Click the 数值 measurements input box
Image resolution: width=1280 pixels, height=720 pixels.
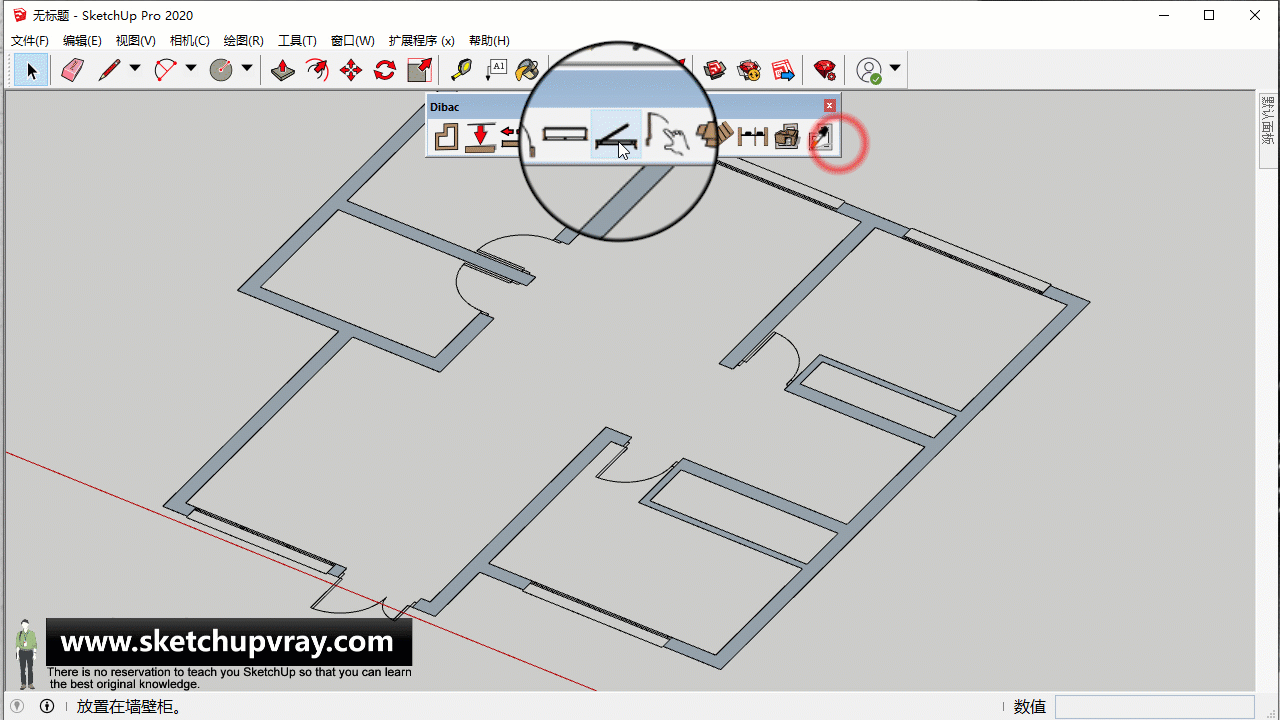point(1154,707)
